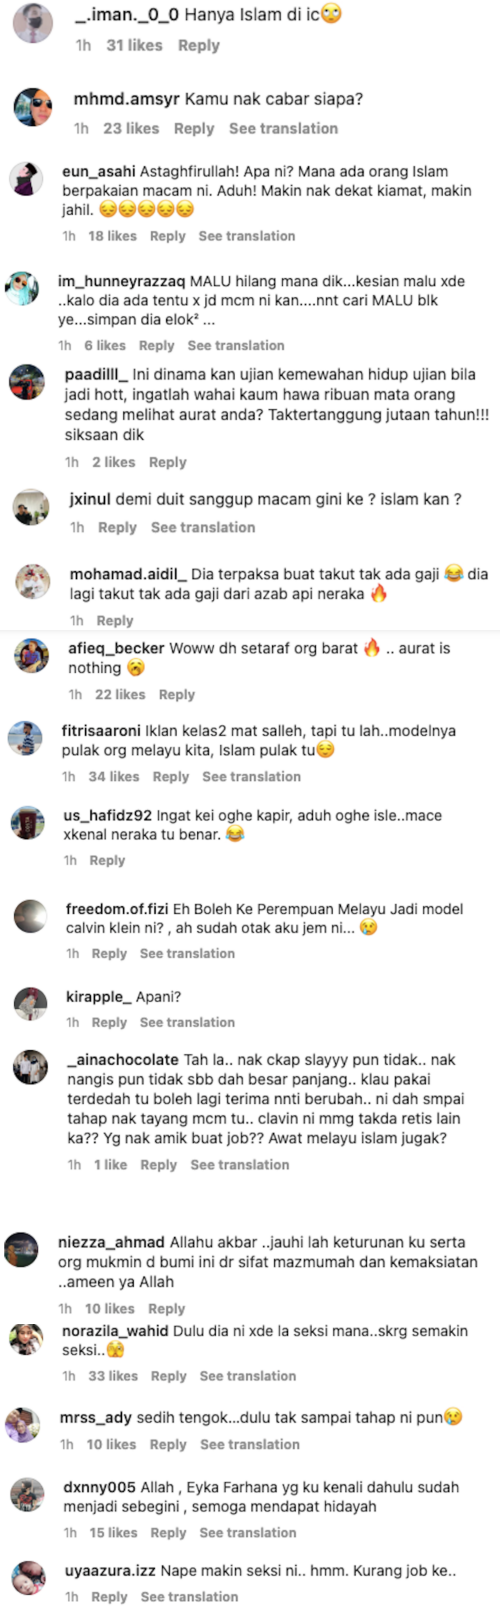Screen dimensions: 500x1610
Task: Reply to jxinul comment
Action: pos(117,527)
